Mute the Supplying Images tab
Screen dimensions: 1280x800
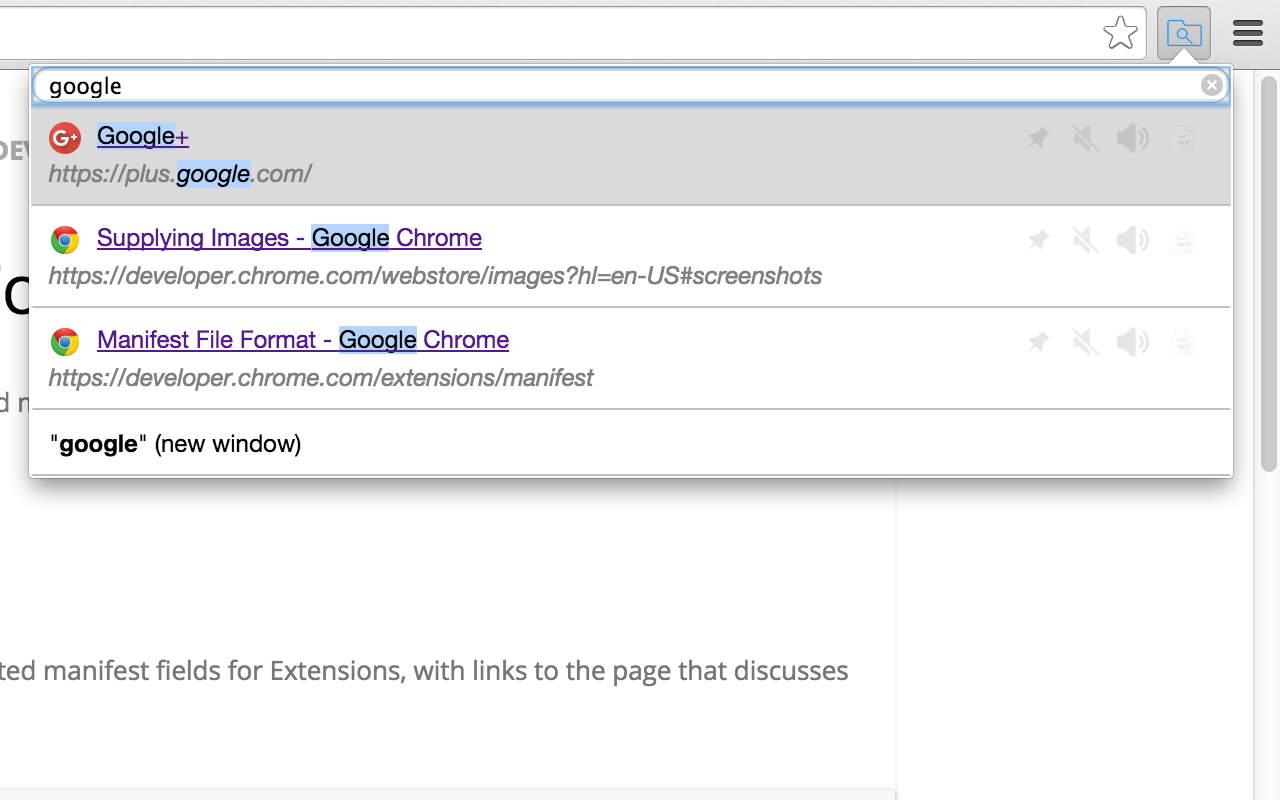(x=1085, y=240)
